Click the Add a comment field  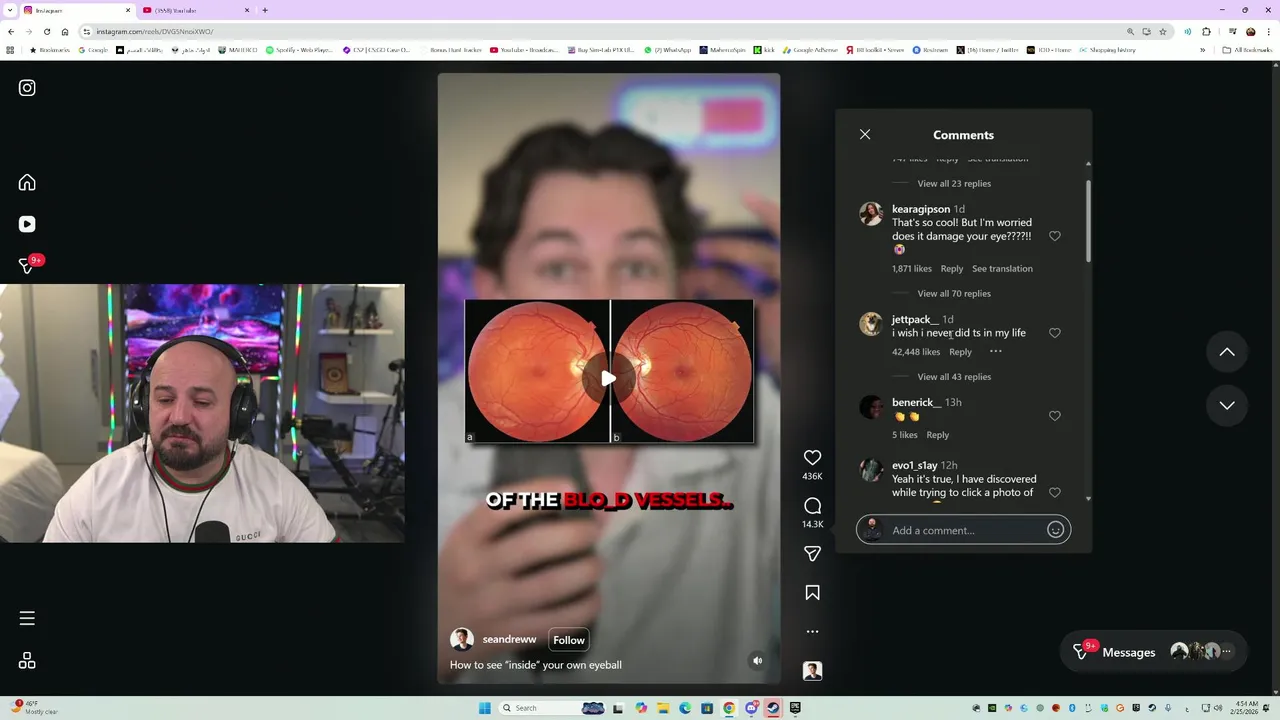click(964, 530)
